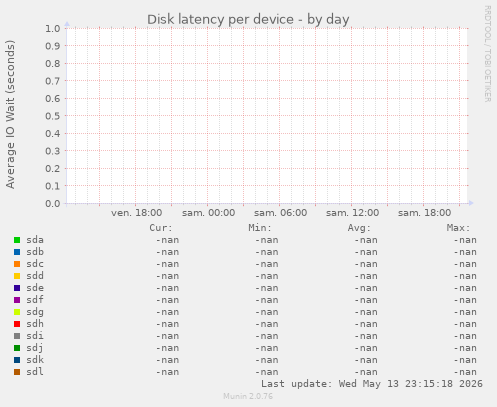Image resolution: width=497 pixels, height=407 pixels.
Task: Select the 'sdf' device label
Action: tap(35, 300)
